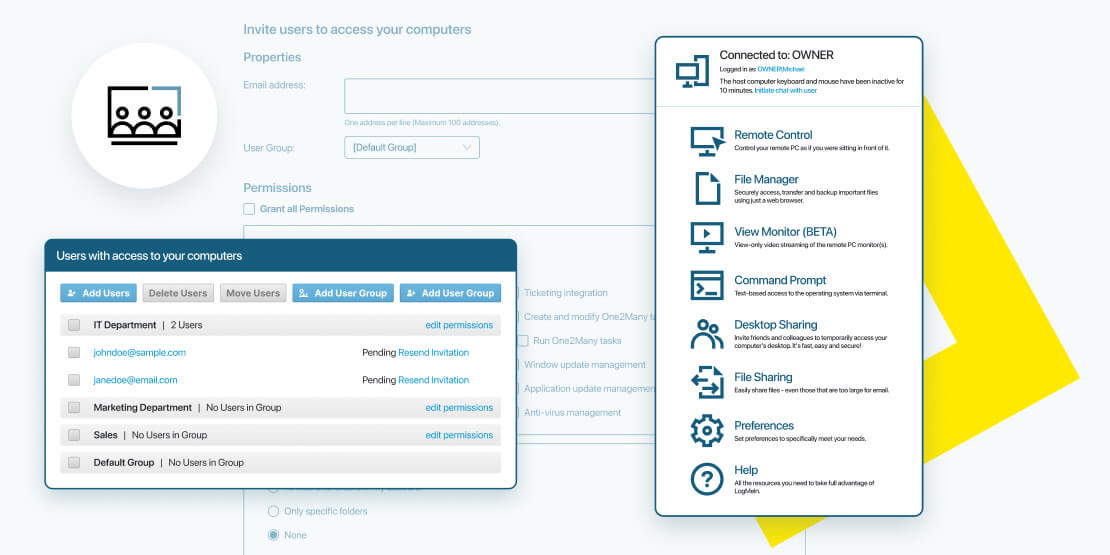The height and width of the screenshot is (555, 1110).
Task: Click the 'OWNER\Michael' logged-in link
Action: [x=781, y=69]
